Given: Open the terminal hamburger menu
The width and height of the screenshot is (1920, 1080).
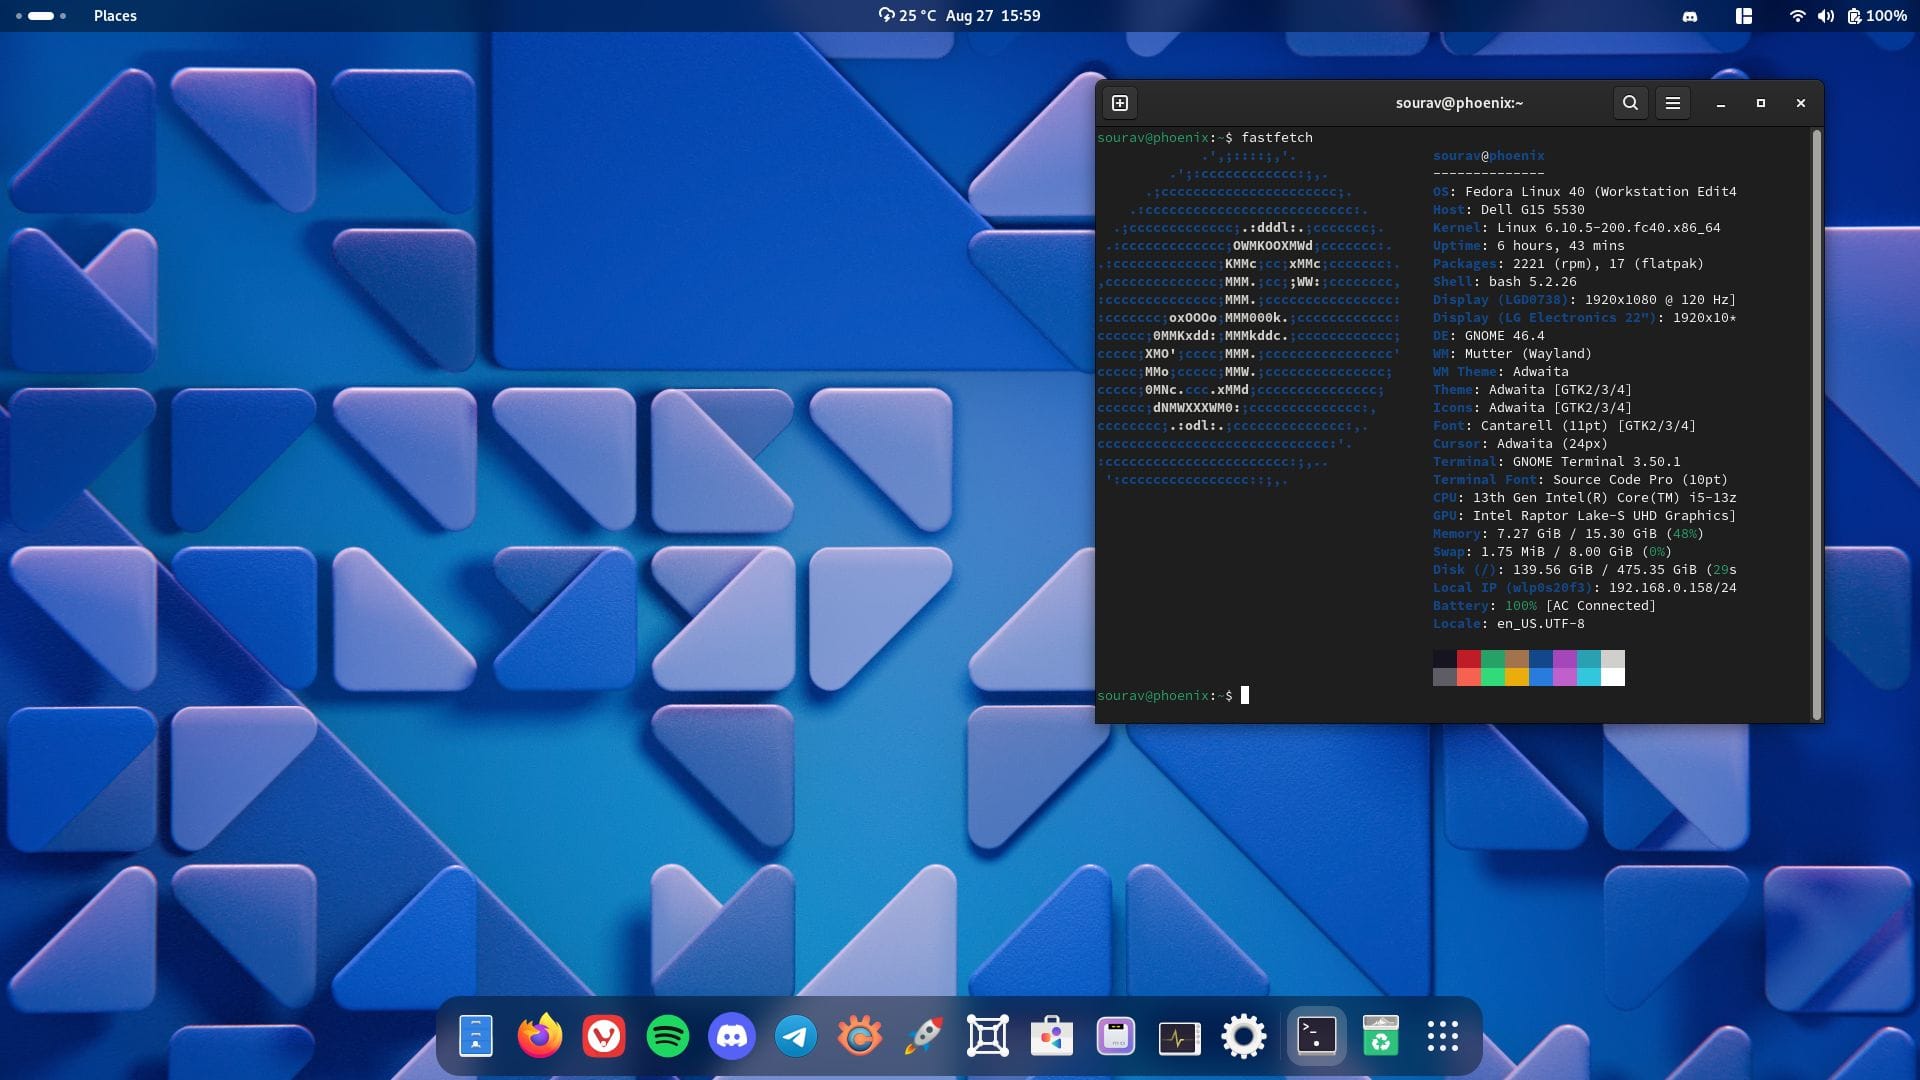Looking at the screenshot, I should 1672,103.
